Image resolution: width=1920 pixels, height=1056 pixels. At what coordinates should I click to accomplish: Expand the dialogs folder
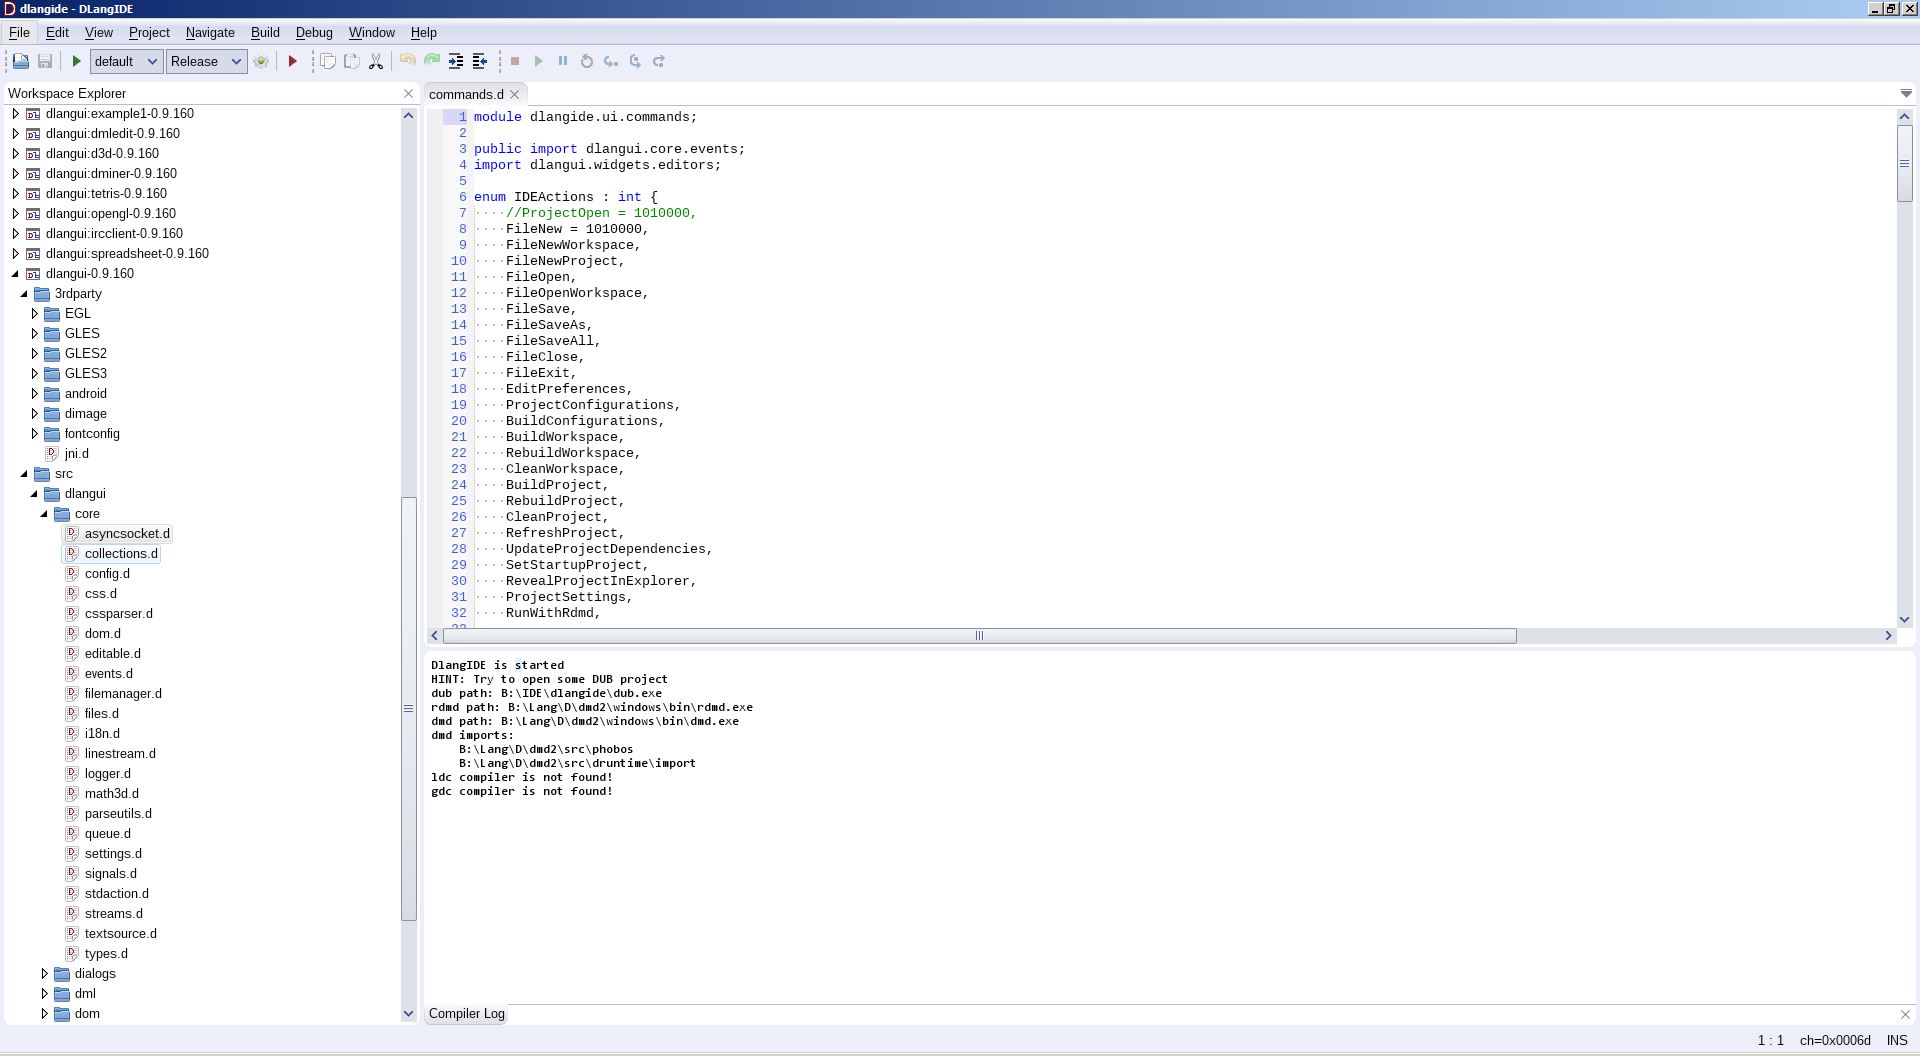click(44, 973)
